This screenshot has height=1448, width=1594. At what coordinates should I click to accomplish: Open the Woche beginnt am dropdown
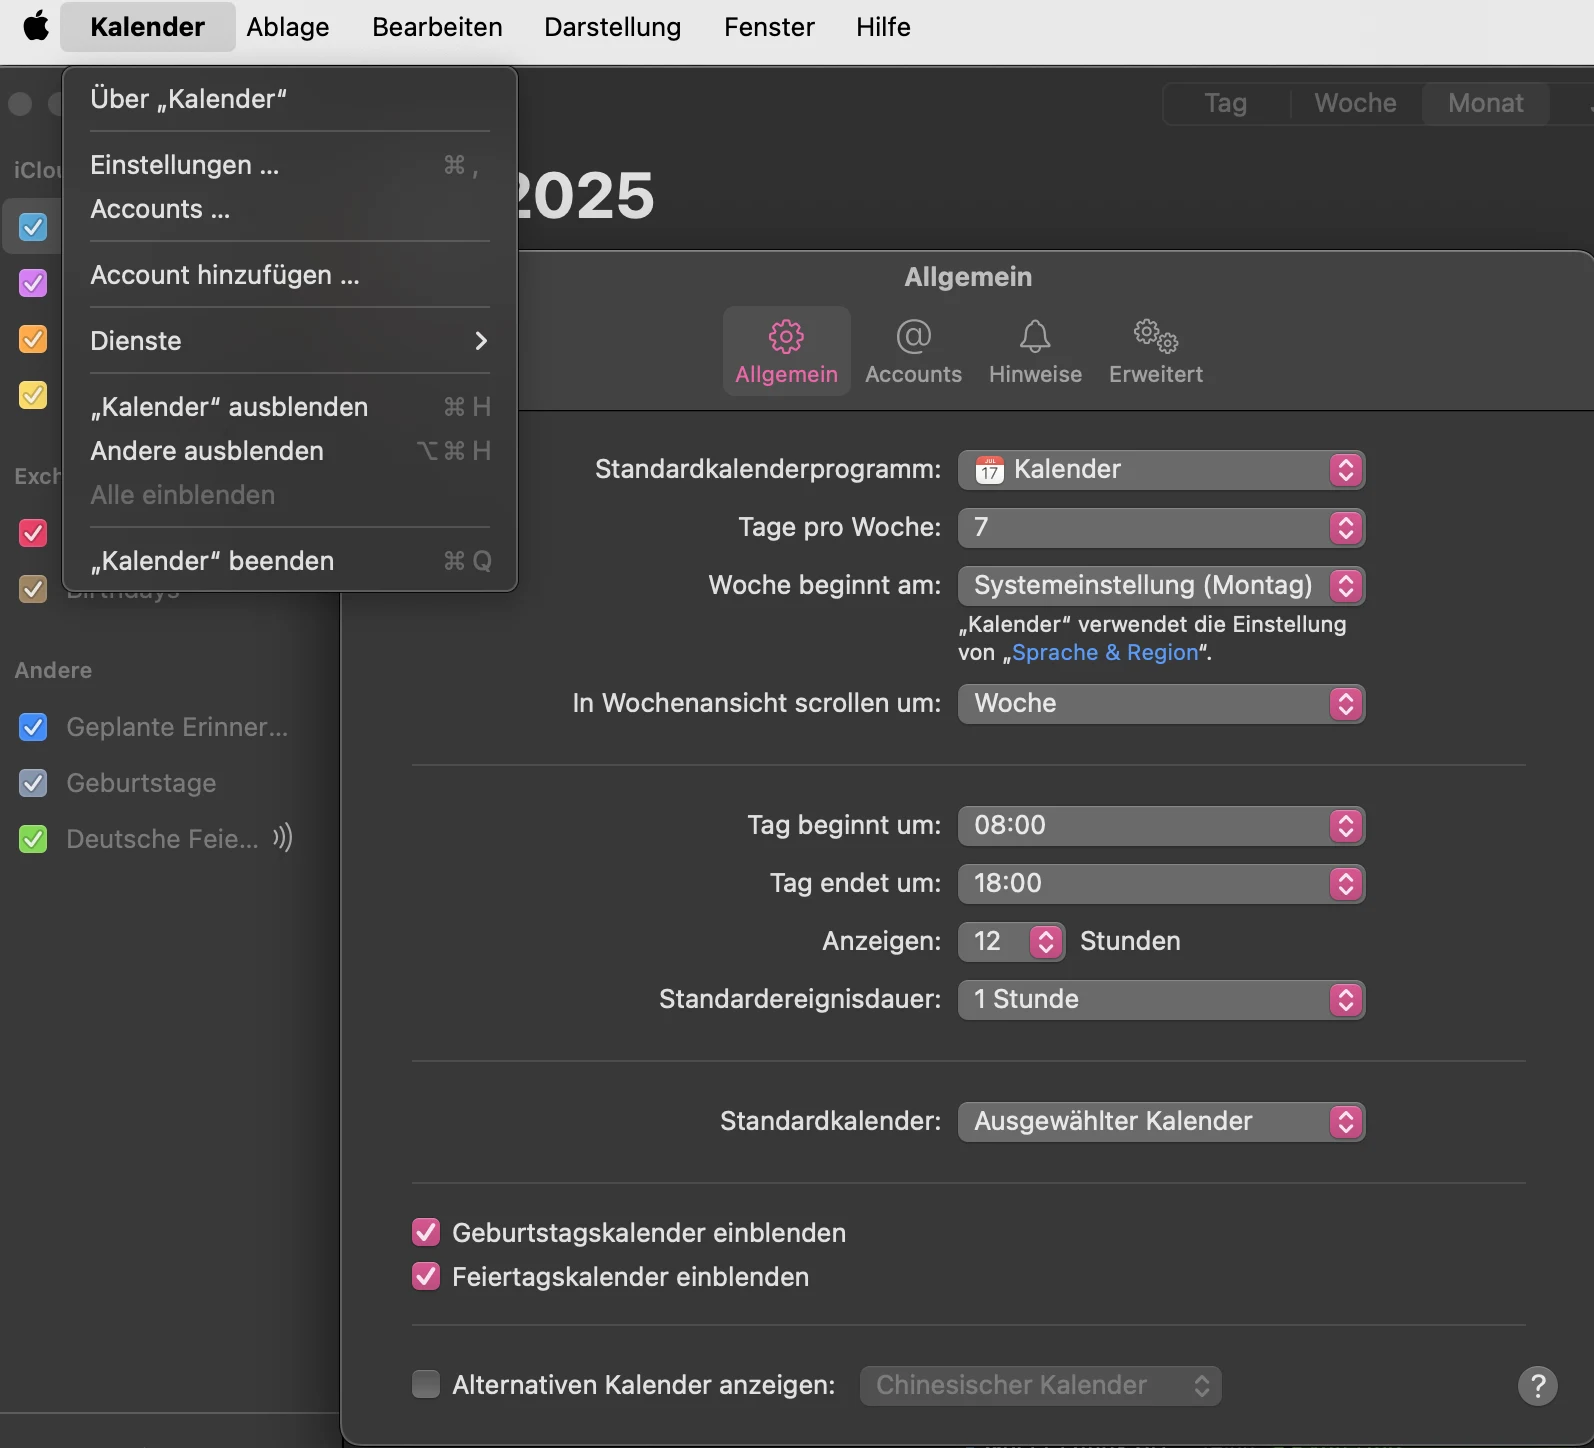(x=1161, y=586)
